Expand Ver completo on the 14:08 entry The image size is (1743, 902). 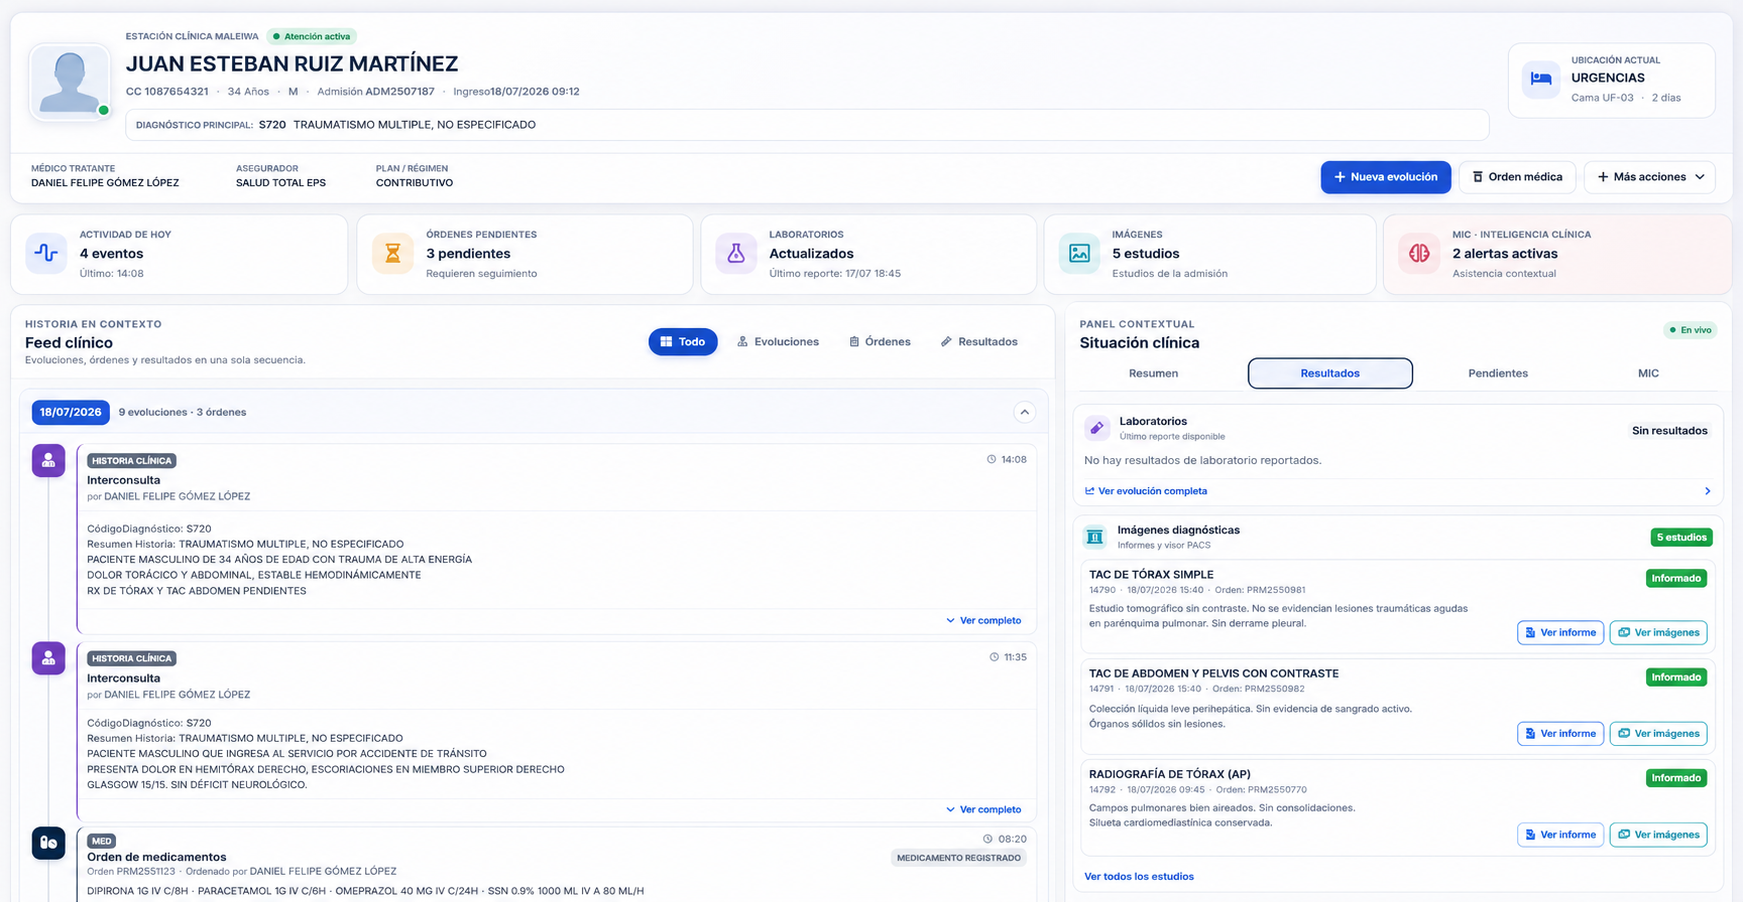(984, 620)
